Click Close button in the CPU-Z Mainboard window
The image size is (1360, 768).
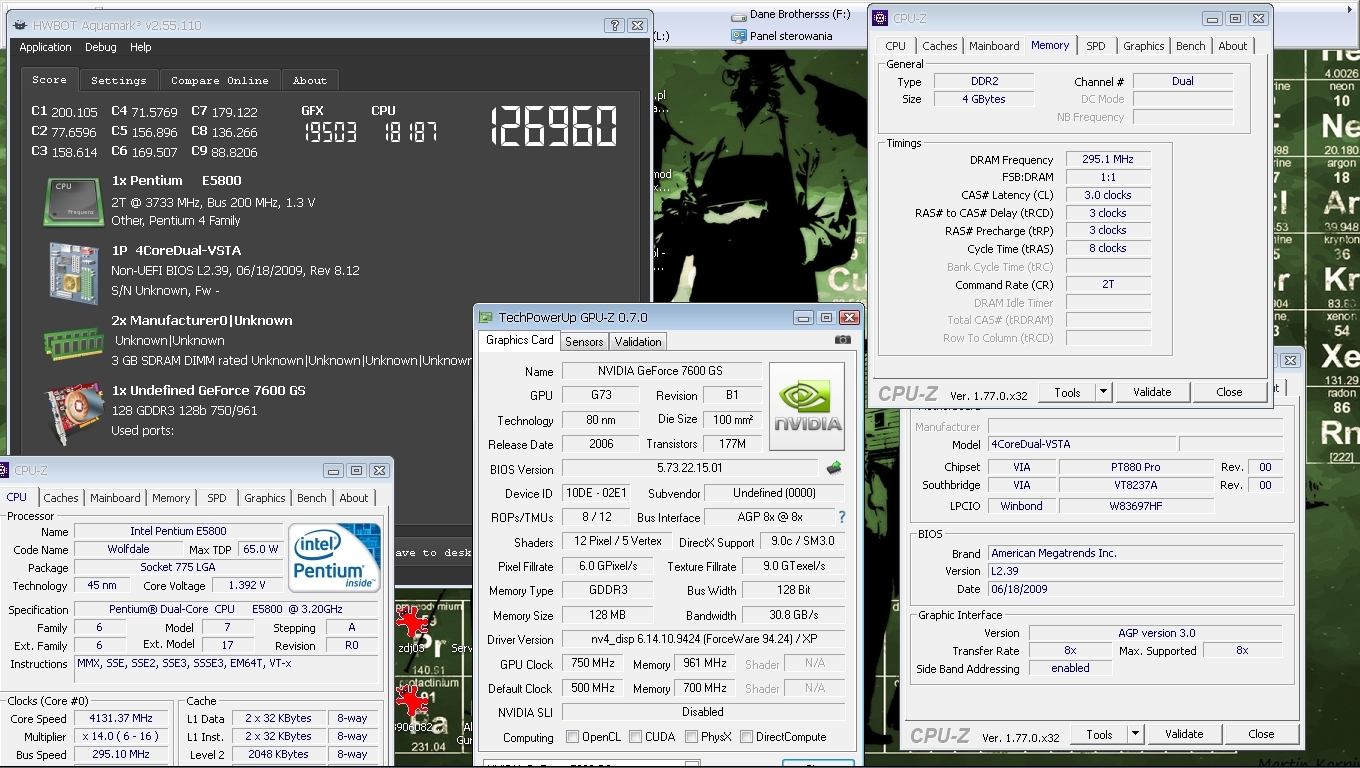click(1261, 734)
